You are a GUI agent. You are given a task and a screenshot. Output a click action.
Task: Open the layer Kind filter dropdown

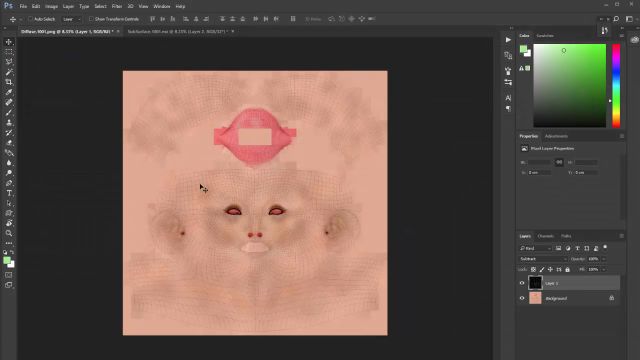coord(536,248)
